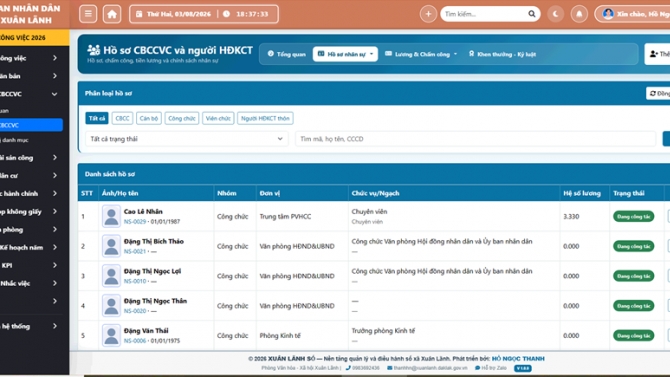Click Đang công tác badge for Đặng Văn Thái
The height and width of the screenshot is (377, 670).
pos(633,336)
